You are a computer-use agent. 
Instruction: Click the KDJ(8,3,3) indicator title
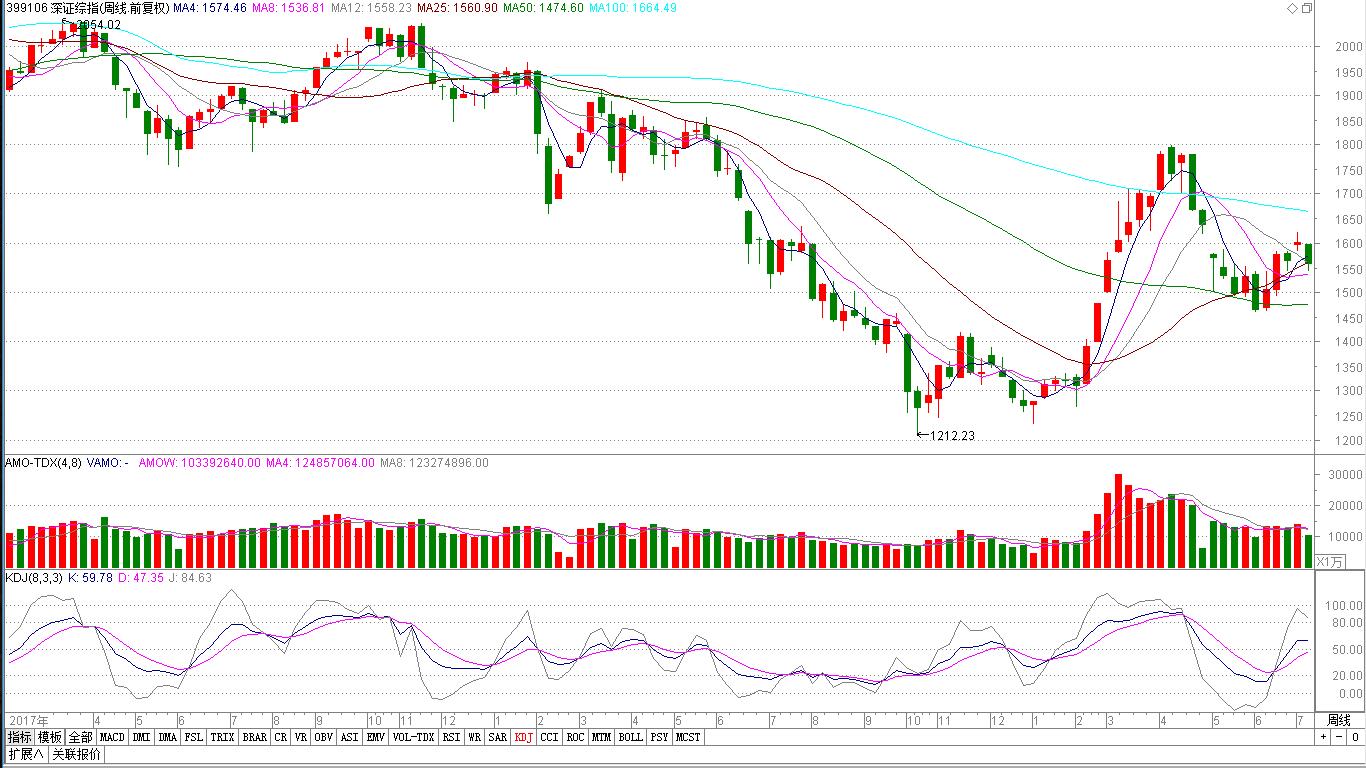tap(33, 577)
